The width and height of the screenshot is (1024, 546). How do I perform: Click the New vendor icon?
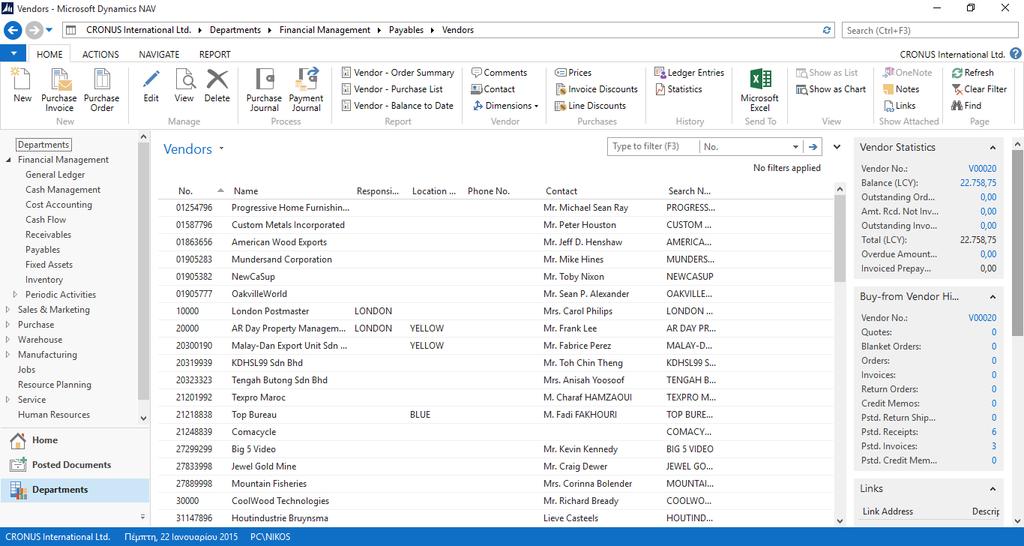pos(22,79)
